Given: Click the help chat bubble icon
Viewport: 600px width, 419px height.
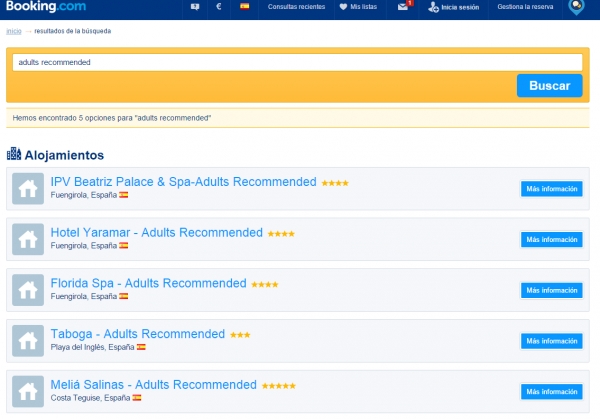Looking at the screenshot, I should tap(578, 7).
